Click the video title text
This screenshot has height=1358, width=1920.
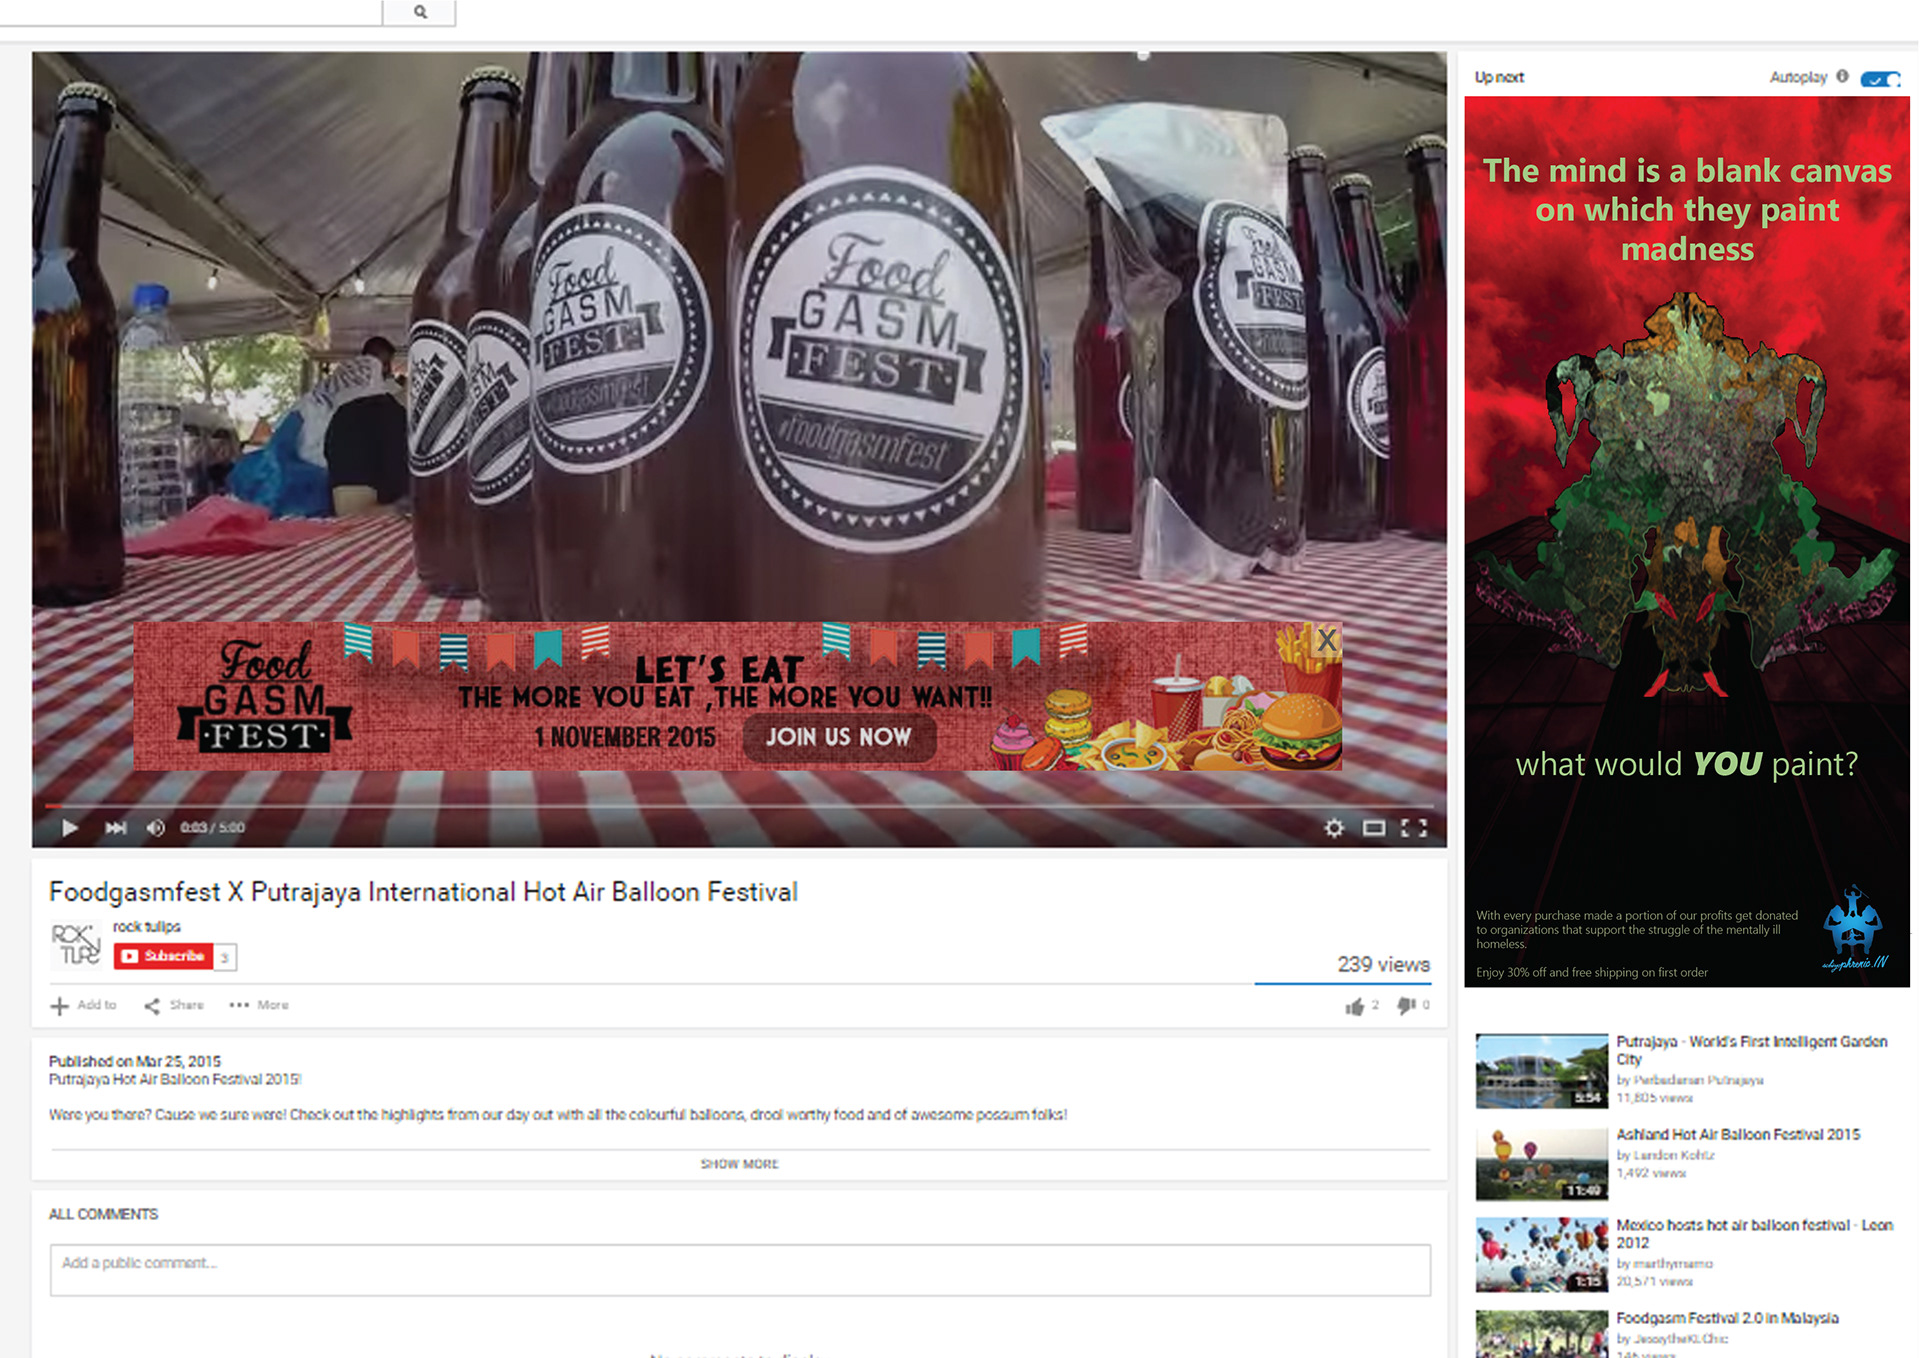pos(423,892)
